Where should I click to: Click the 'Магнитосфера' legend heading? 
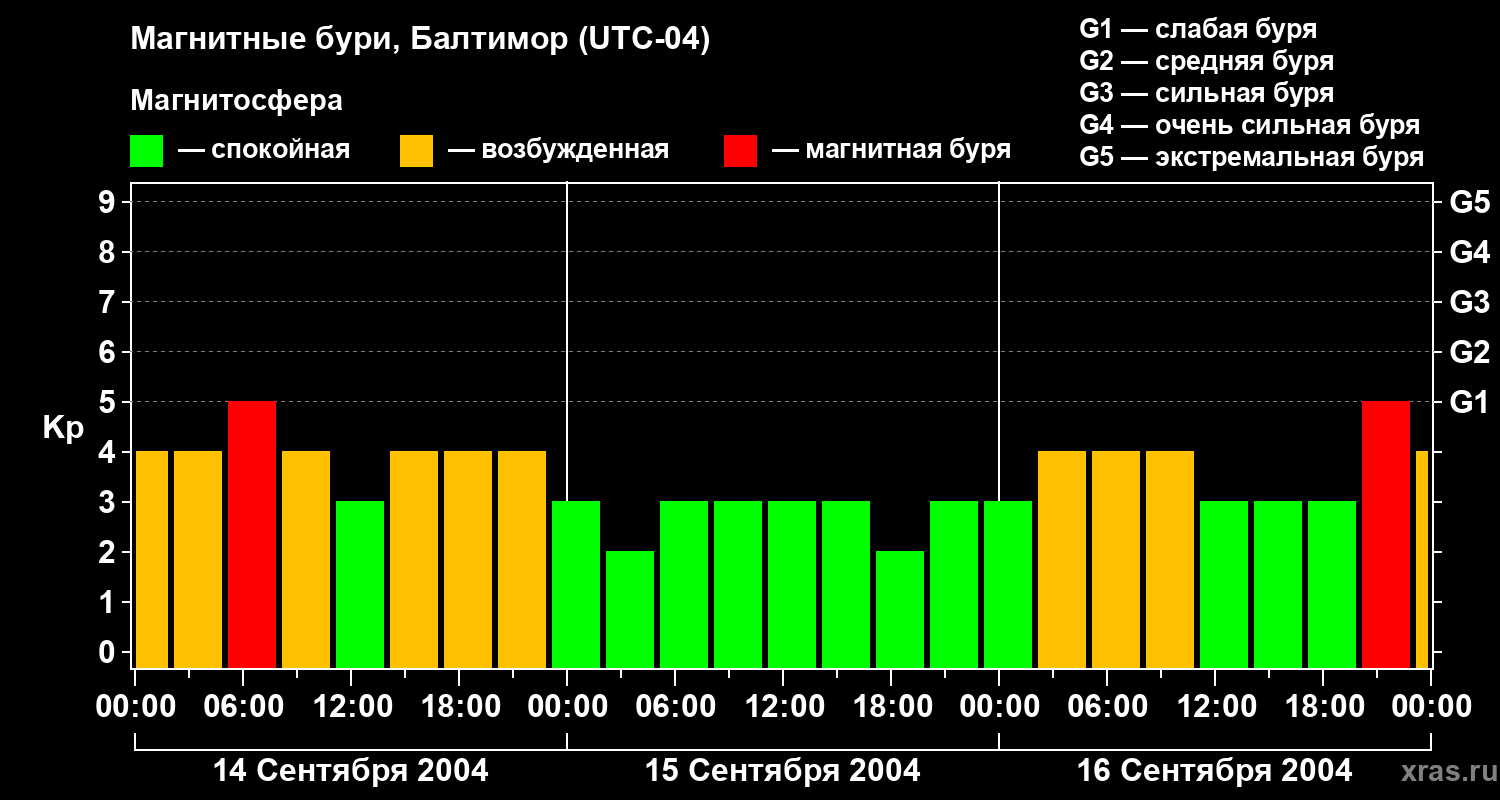pyautogui.click(x=236, y=101)
